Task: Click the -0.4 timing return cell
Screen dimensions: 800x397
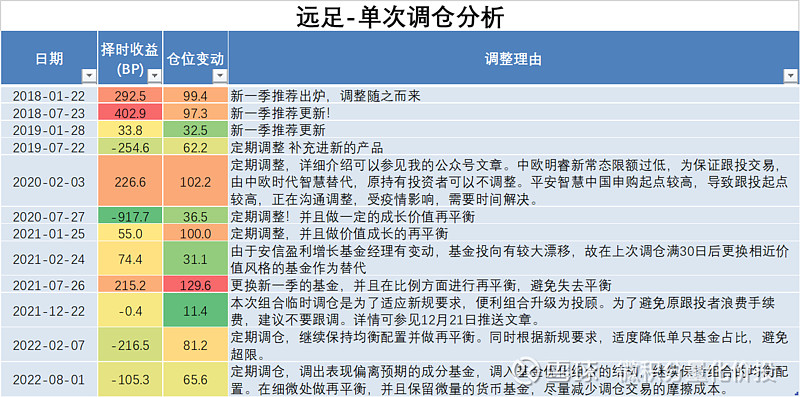Action: coord(130,311)
